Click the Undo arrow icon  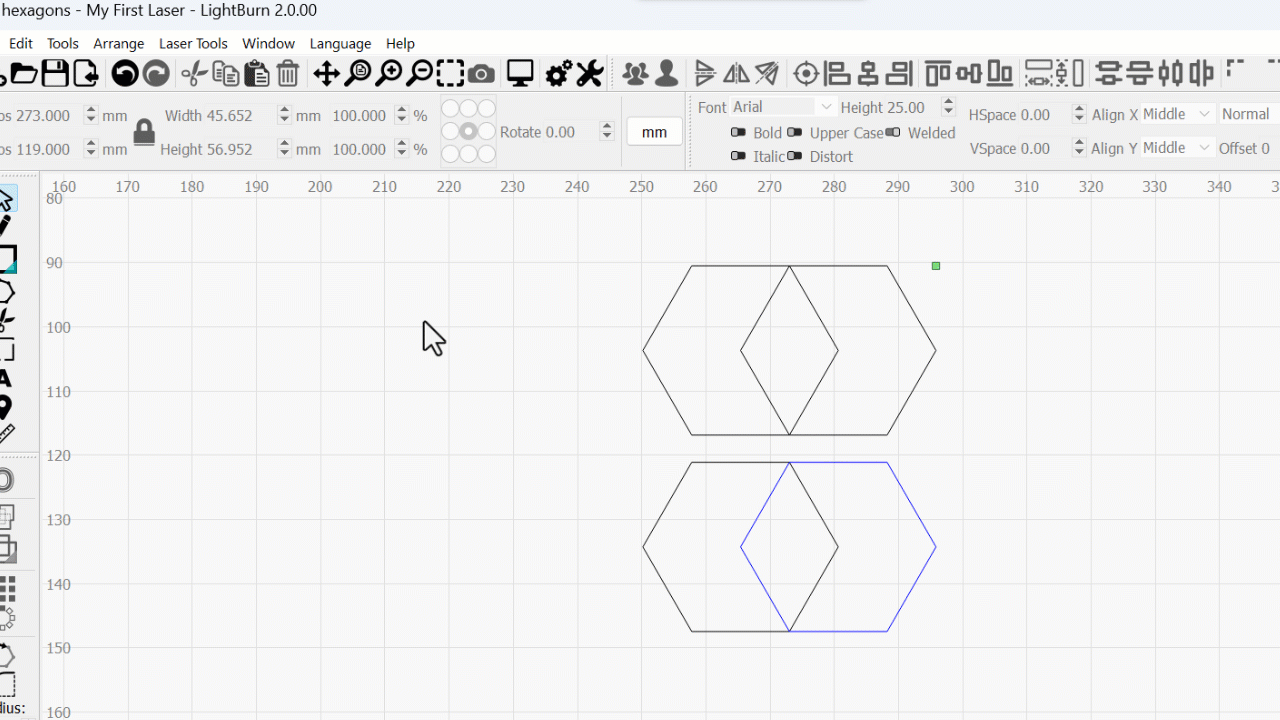(x=124, y=73)
